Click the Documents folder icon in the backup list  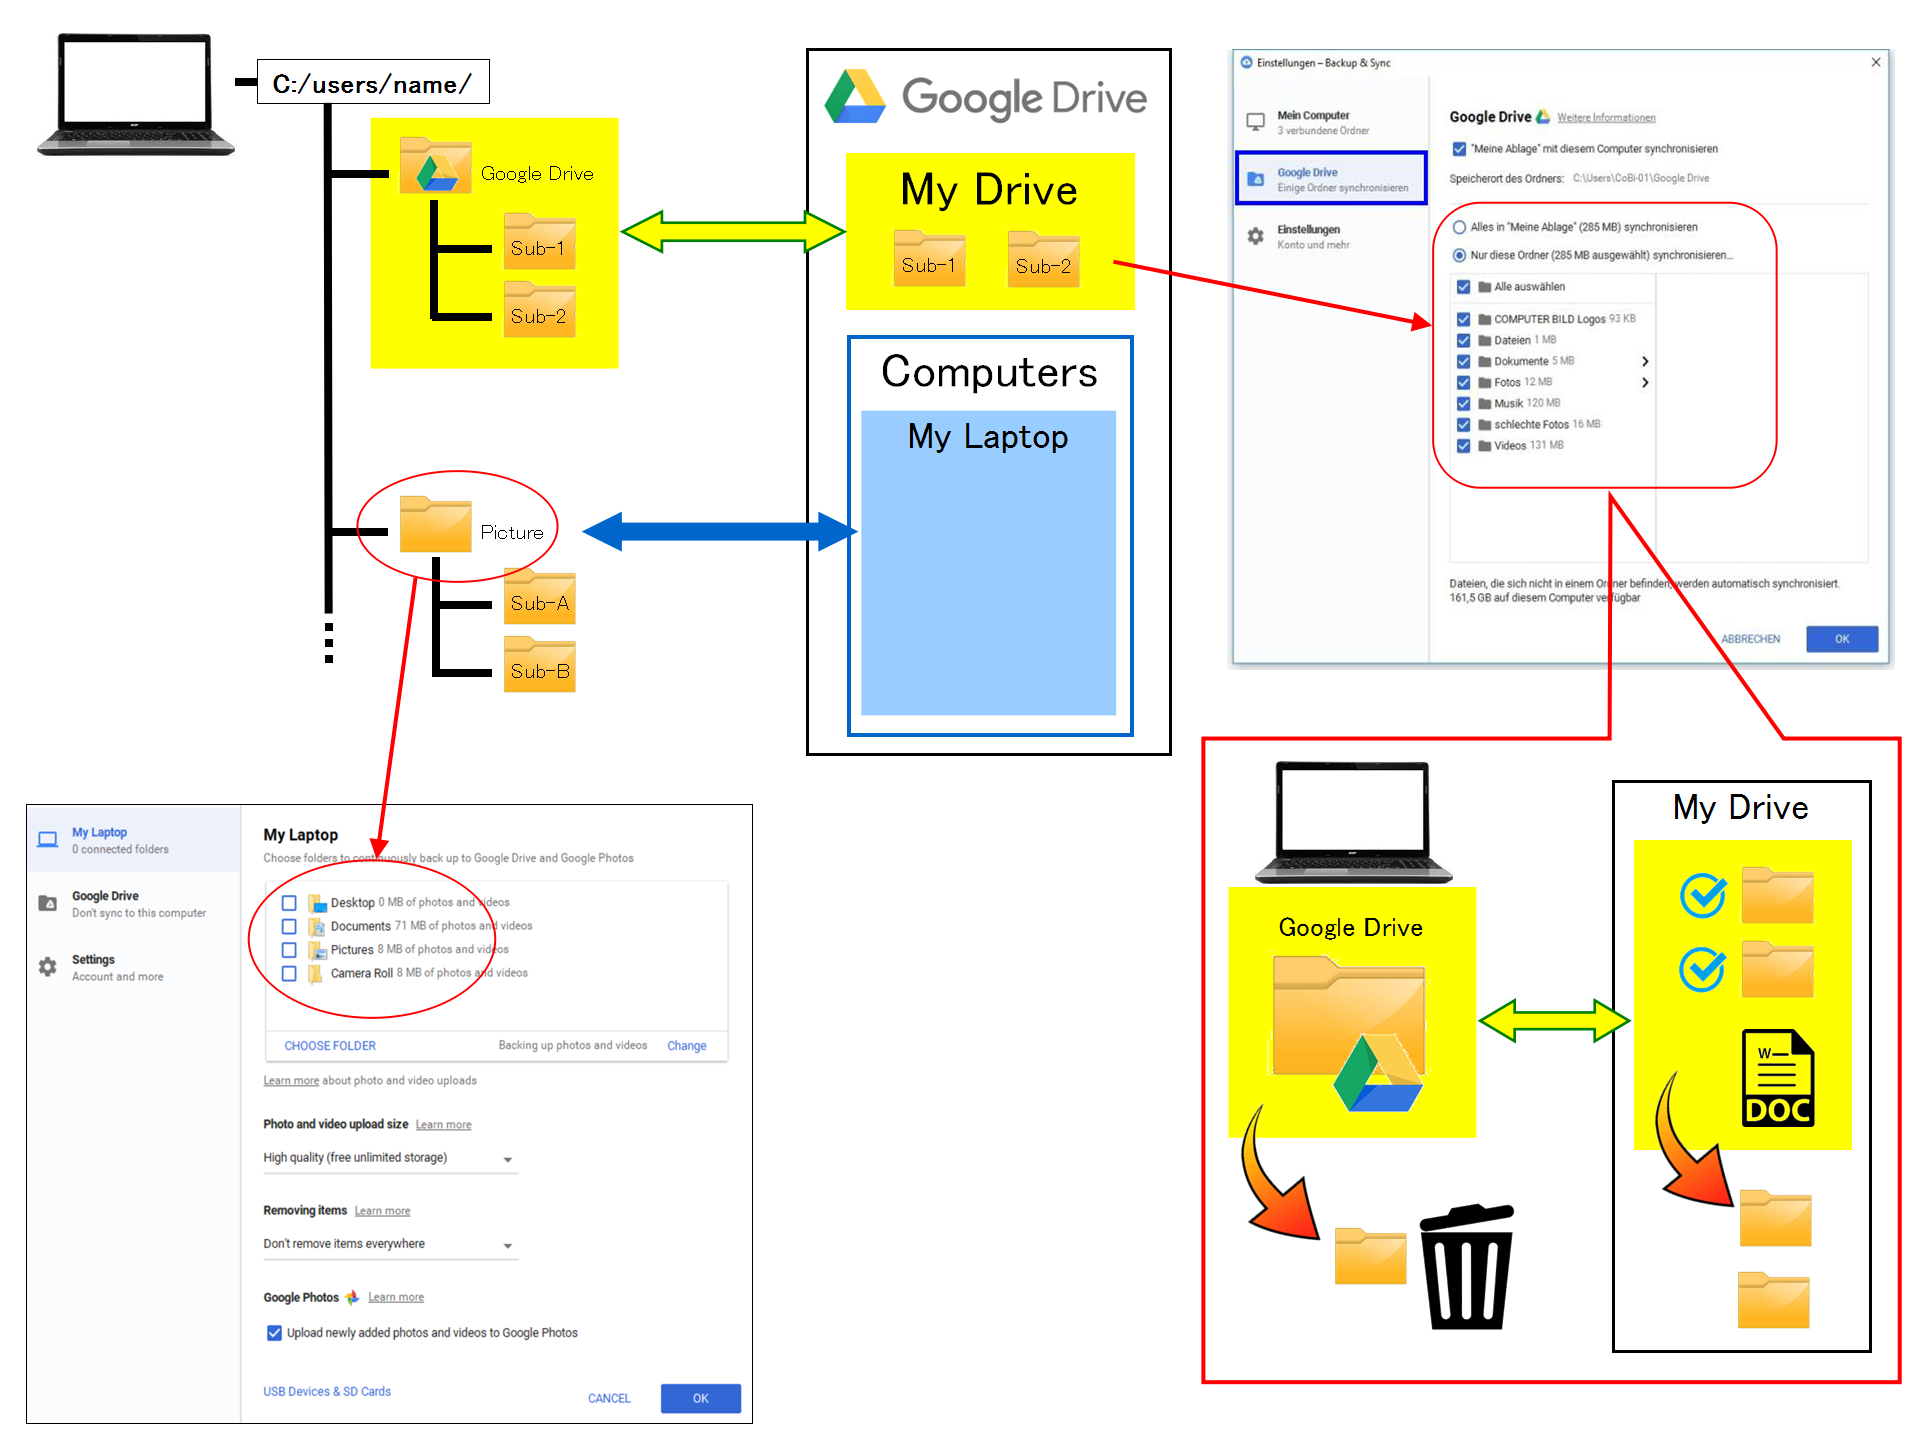point(317,926)
